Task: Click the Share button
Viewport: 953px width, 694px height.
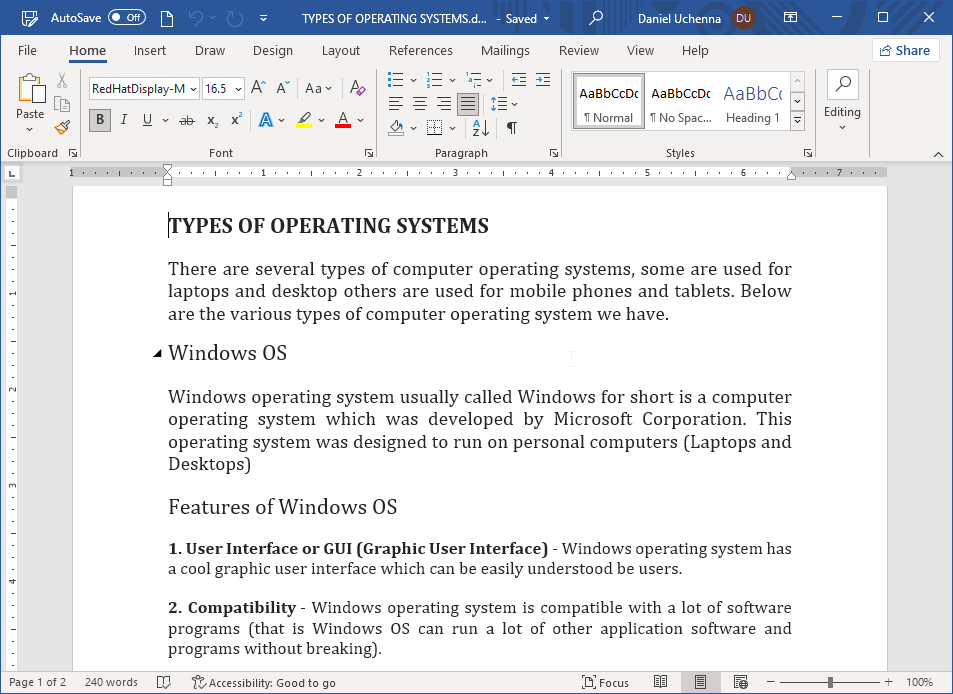Action: [x=905, y=51]
